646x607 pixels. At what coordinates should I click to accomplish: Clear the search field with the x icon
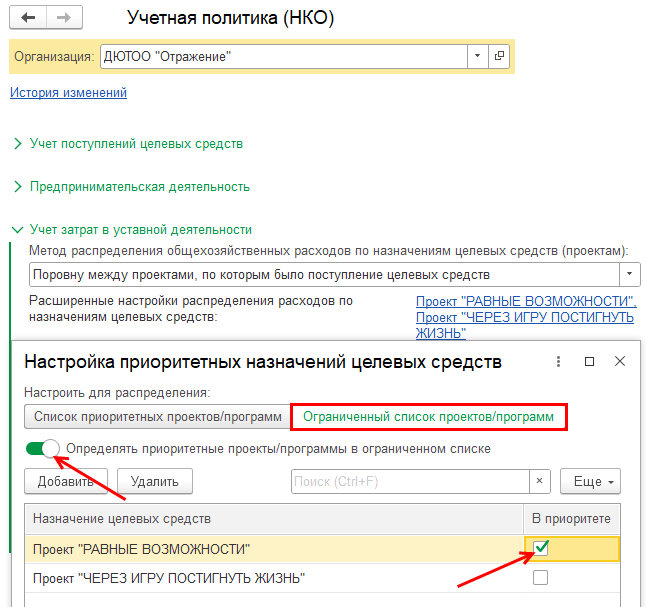[x=540, y=481]
